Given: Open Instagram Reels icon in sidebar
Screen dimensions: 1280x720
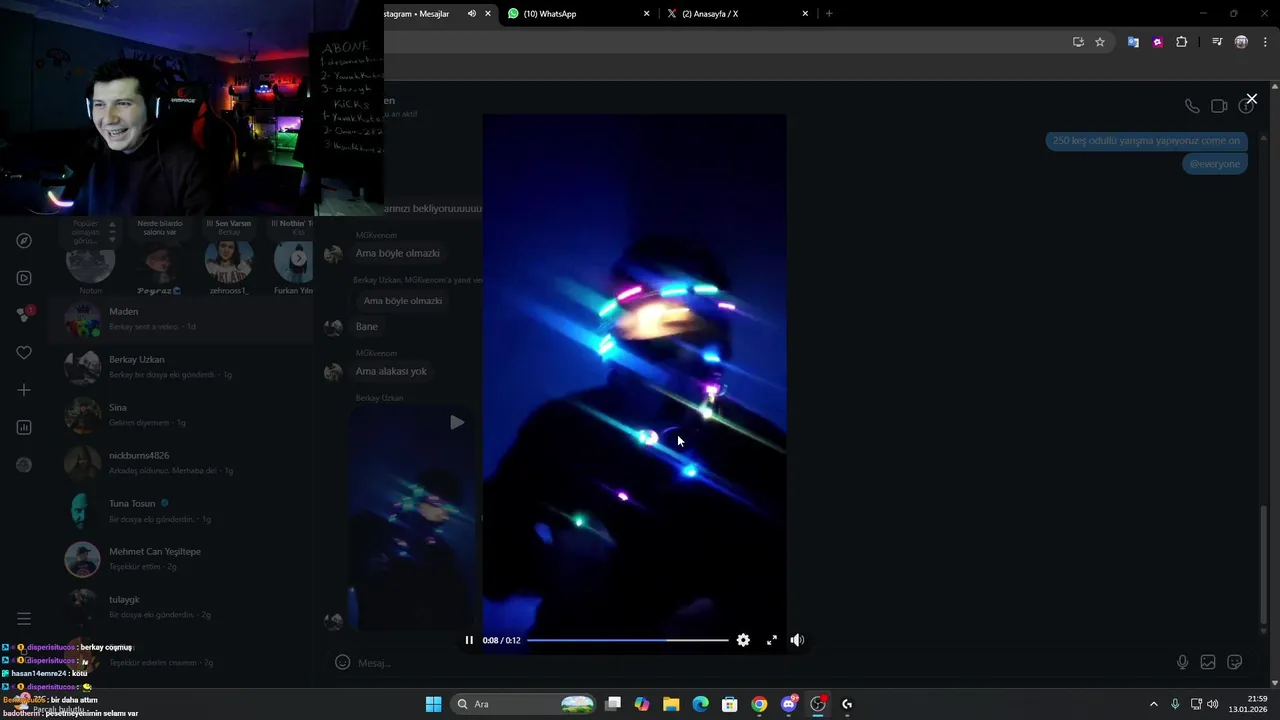Looking at the screenshot, I should click(x=24, y=278).
